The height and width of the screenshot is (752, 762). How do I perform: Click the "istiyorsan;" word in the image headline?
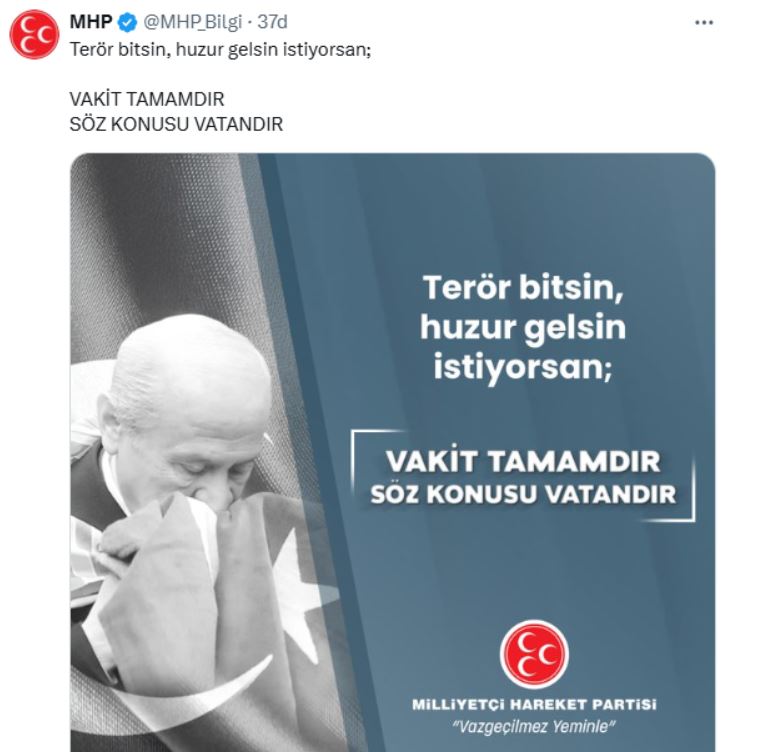coord(523,367)
